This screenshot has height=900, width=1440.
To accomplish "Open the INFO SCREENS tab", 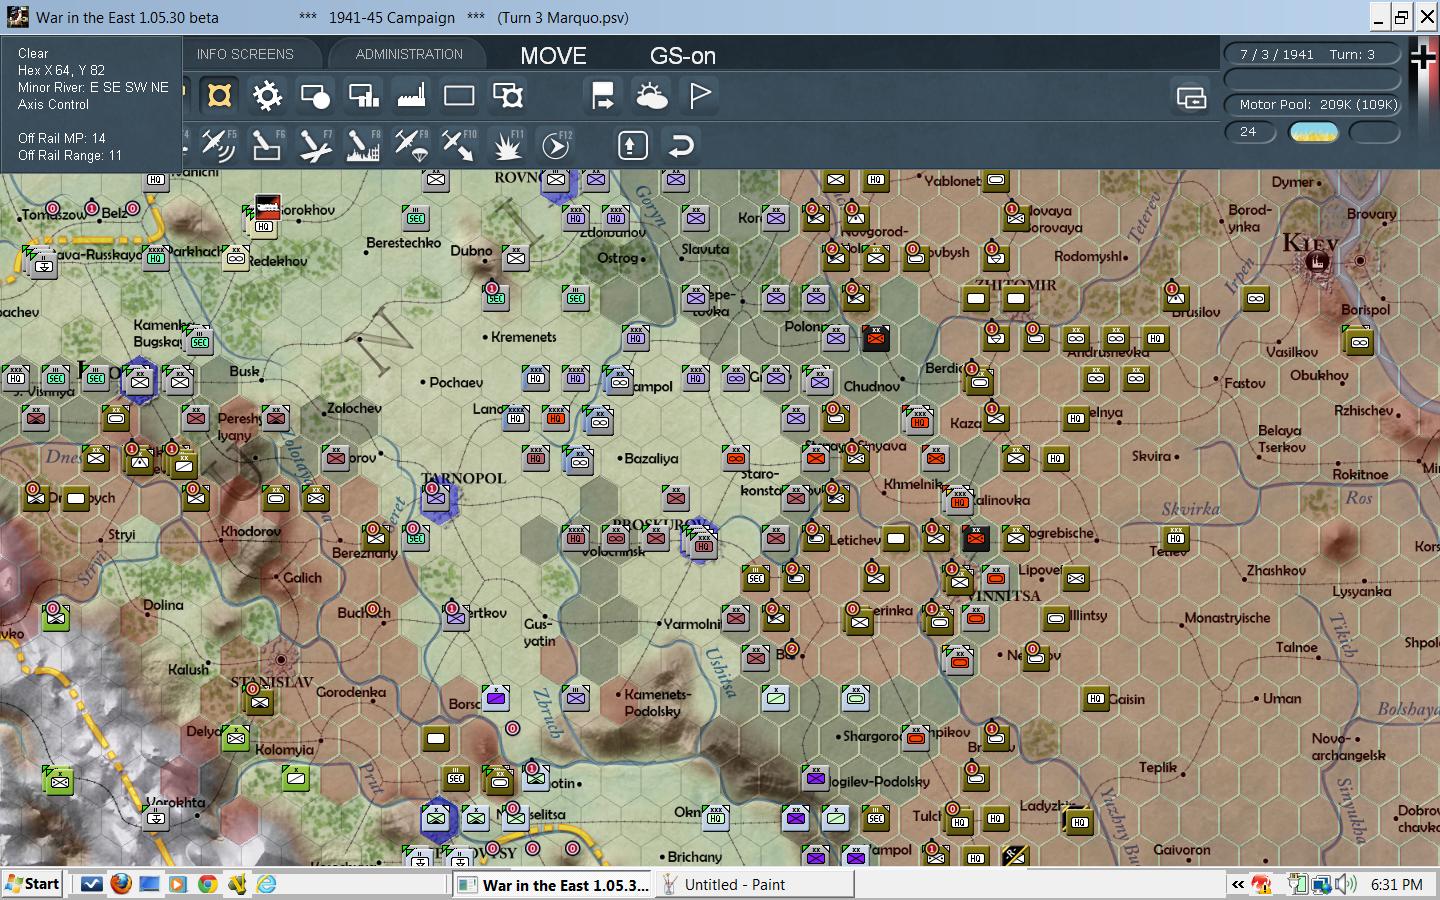I will click(245, 54).
